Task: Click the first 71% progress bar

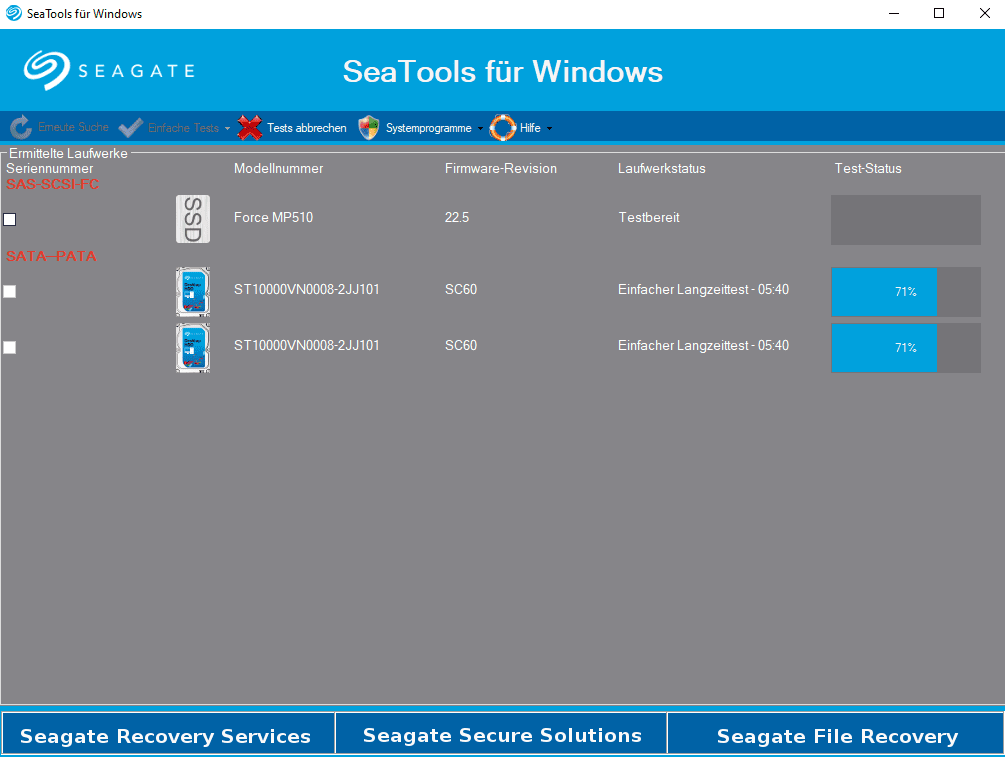Action: tap(906, 292)
